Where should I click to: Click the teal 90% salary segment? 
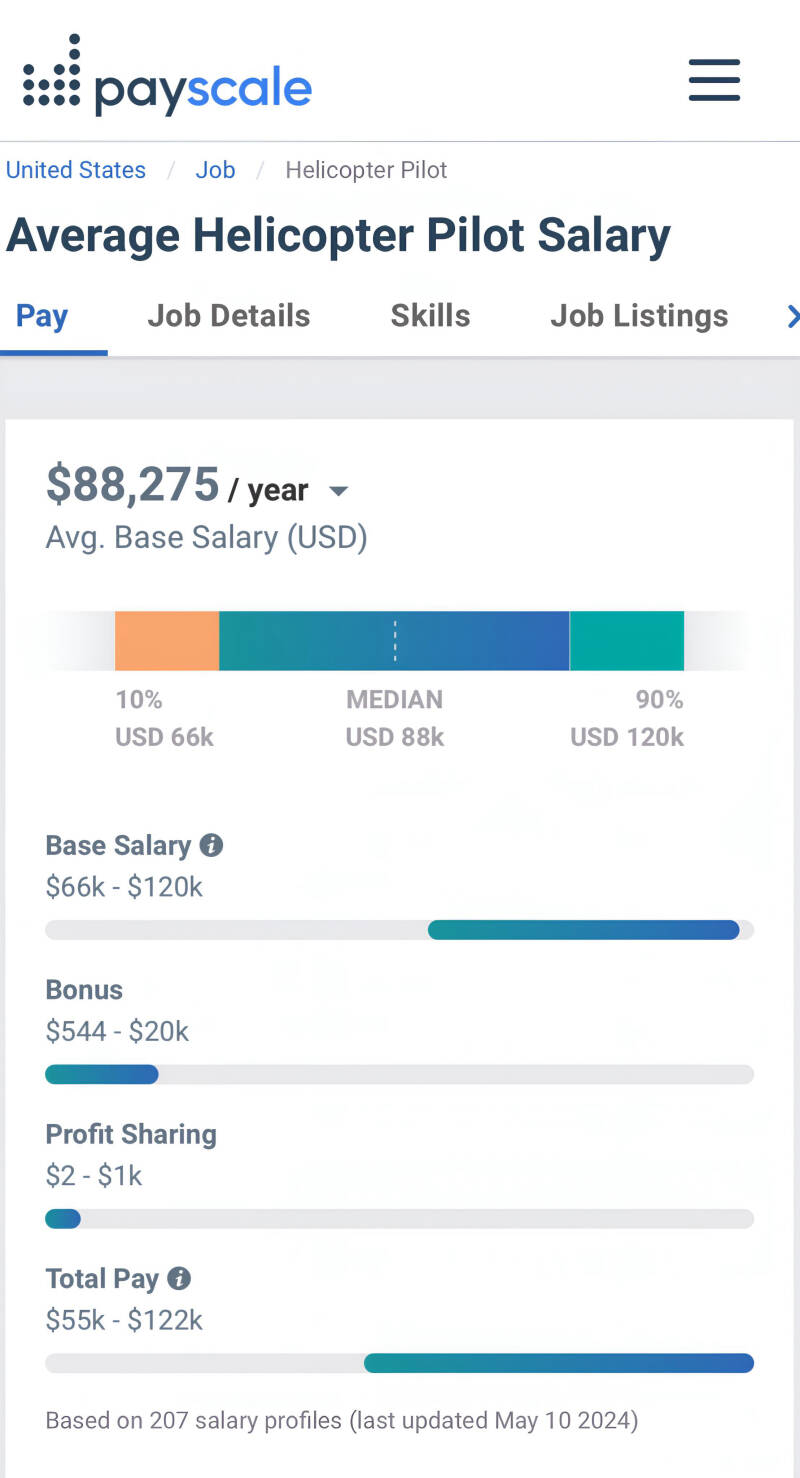627,641
